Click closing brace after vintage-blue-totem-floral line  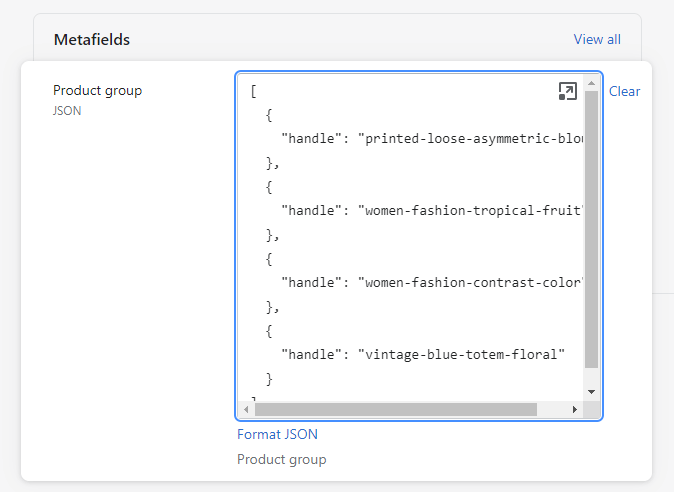[x=269, y=379]
